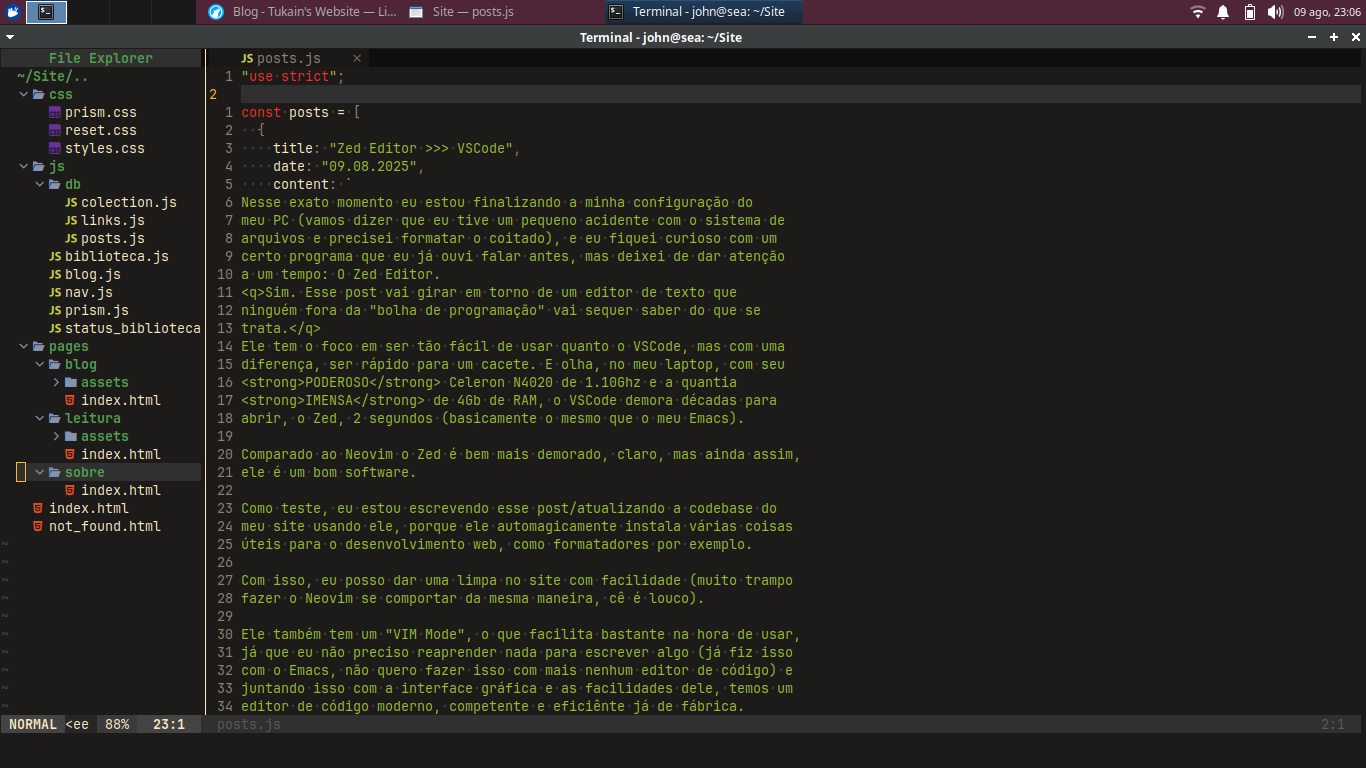Click the empty current line 2 in the editor
The height and width of the screenshot is (768, 1366).
[800, 94]
